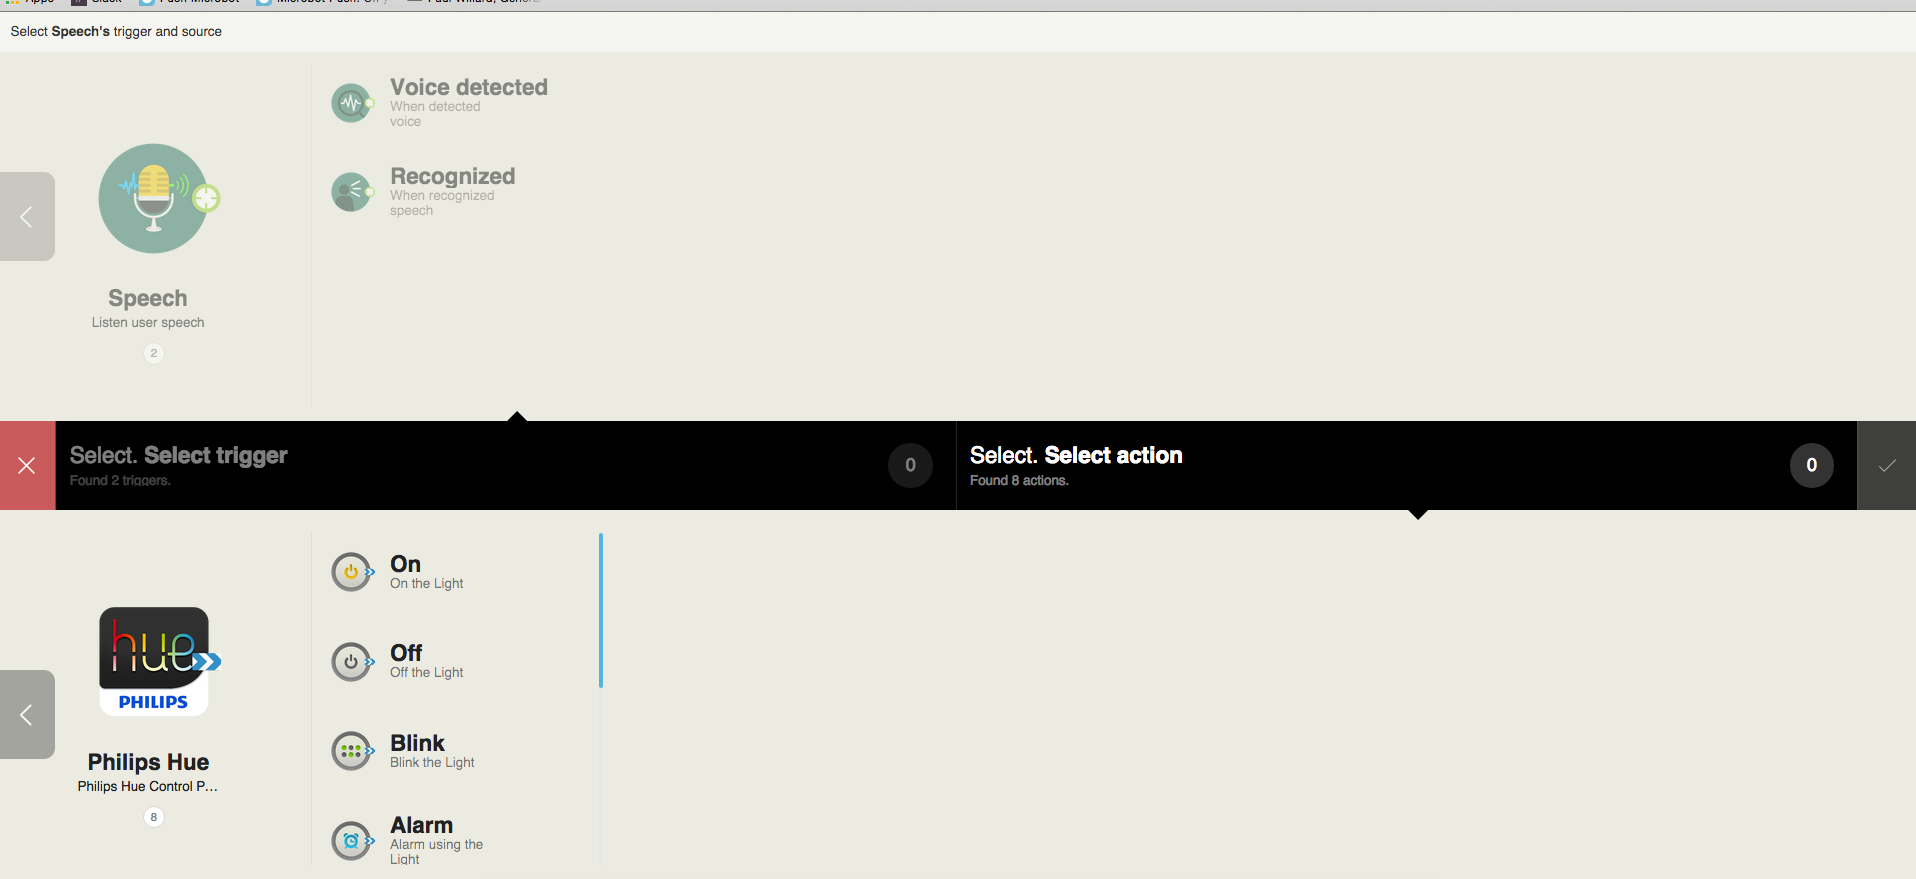Open the Select action section header
1916x879 pixels.
[x=1407, y=465]
